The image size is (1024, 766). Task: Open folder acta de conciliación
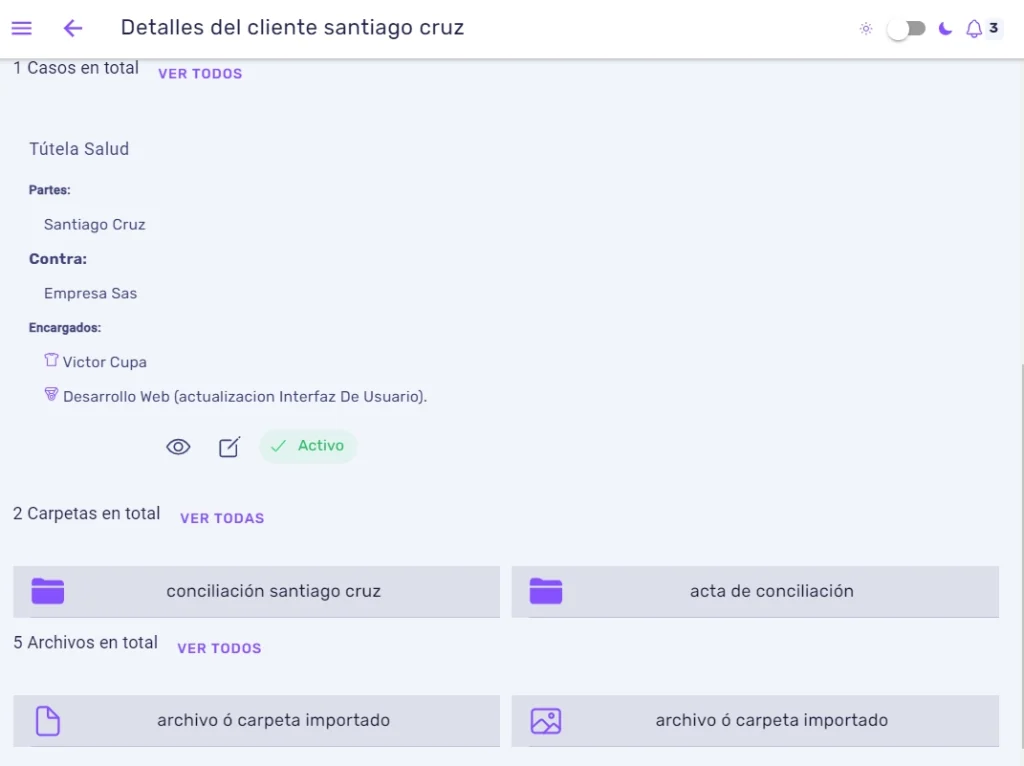tap(755, 592)
